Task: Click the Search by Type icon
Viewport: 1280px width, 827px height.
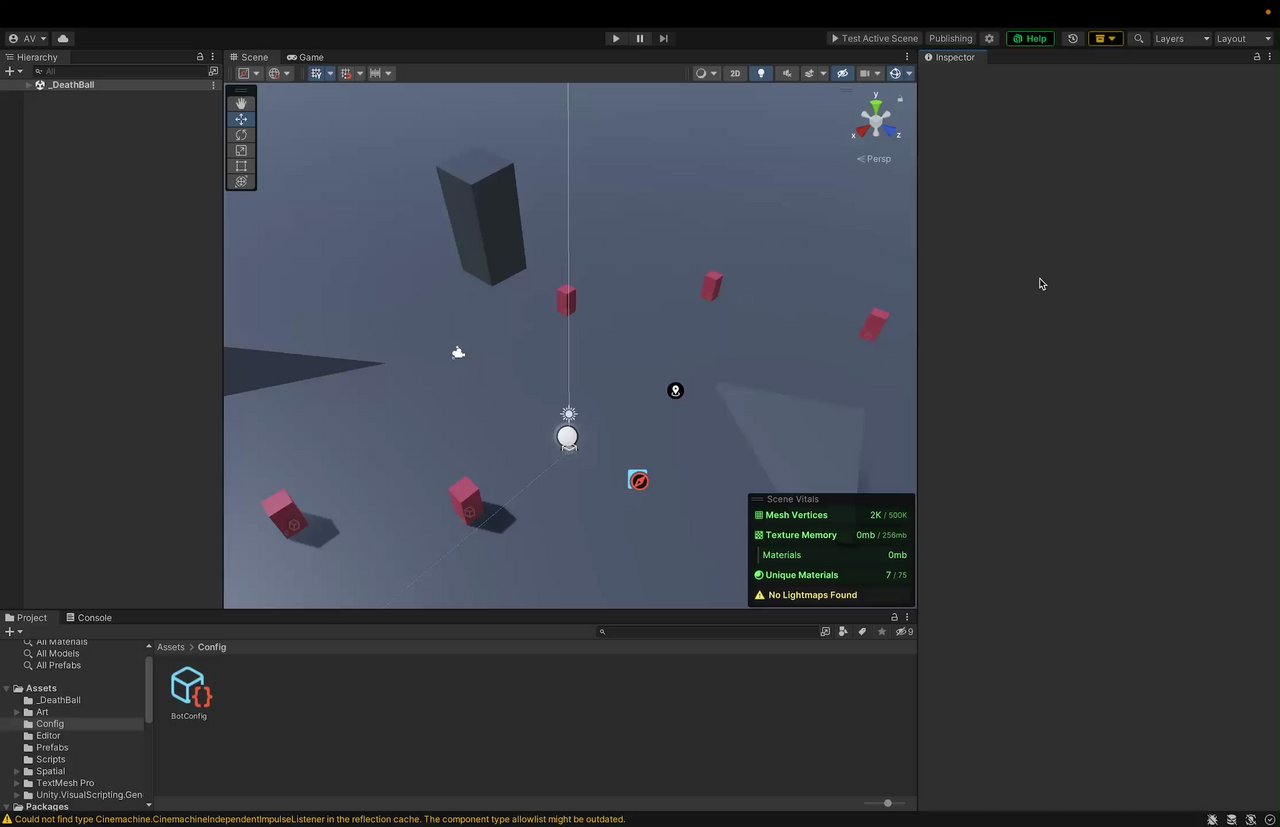Action: tap(843, 632)
